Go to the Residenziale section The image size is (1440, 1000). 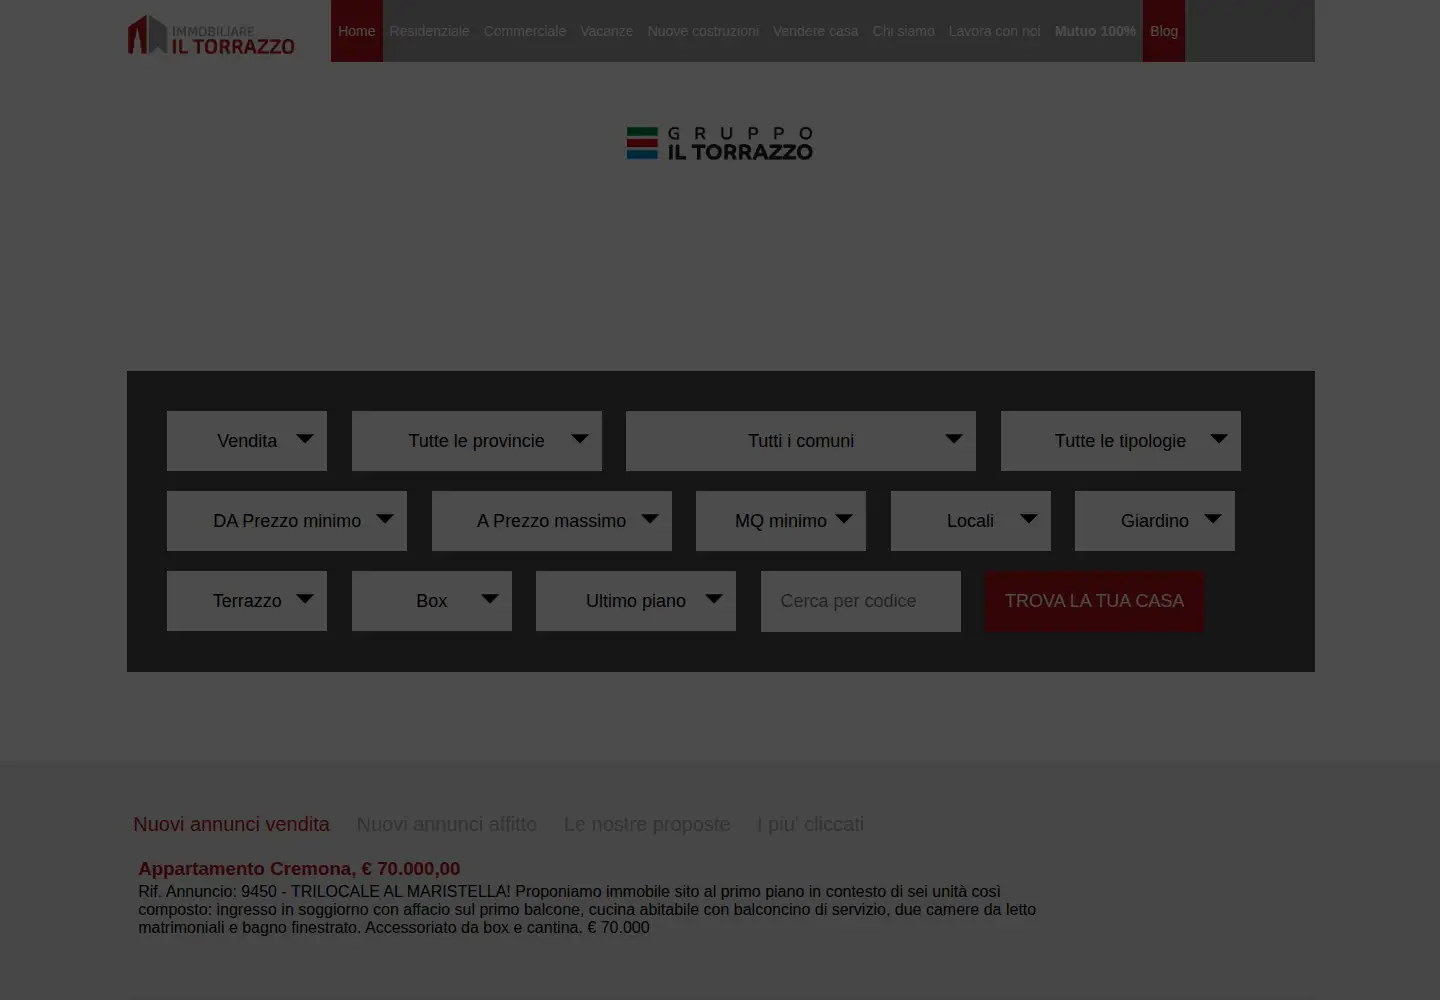pos(429,31)
